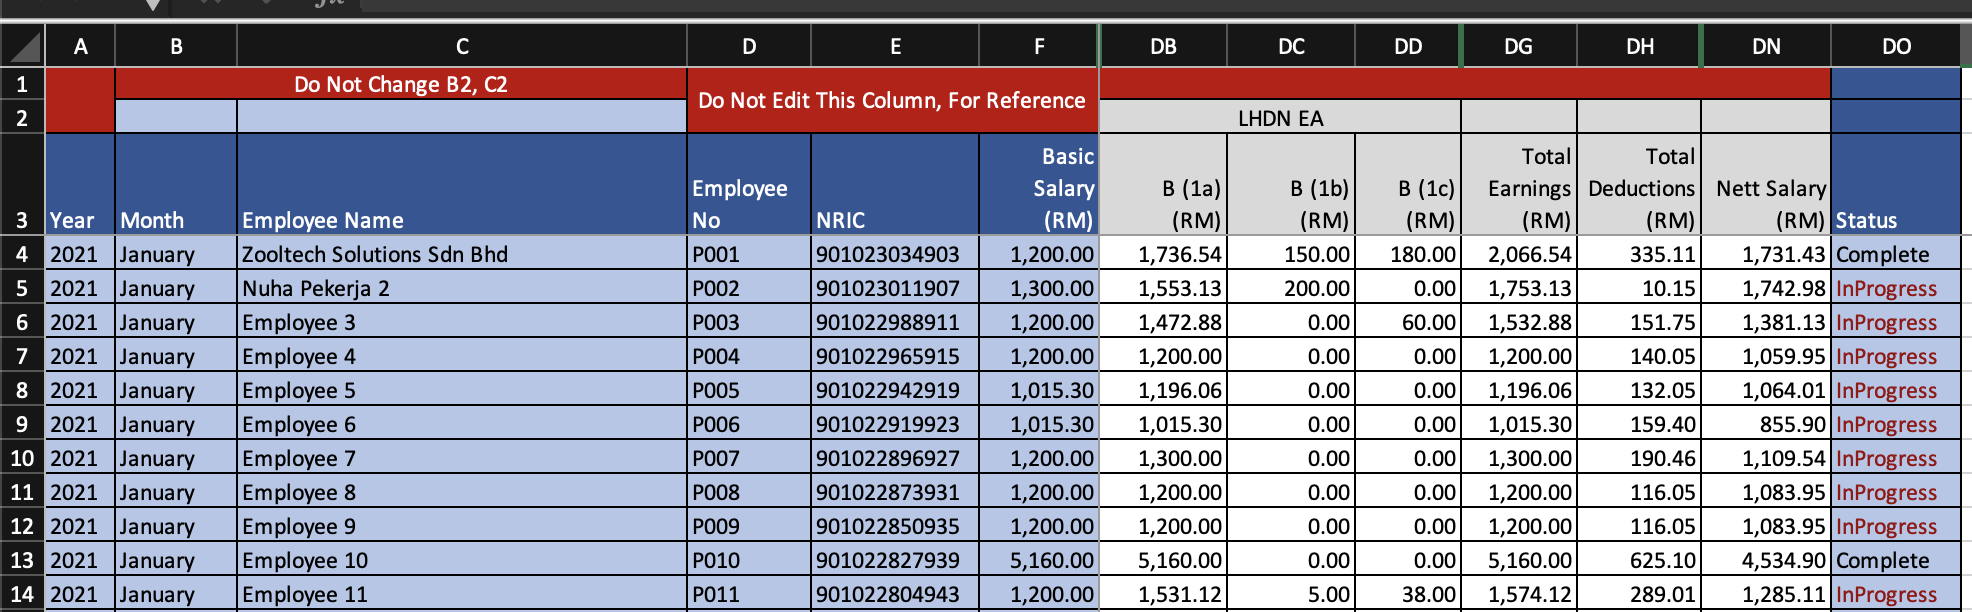The width and height of the screenshot is (1972, 612).
Task: Select B (1b) value '150.00'
Action: click(x=1291, y=254)
